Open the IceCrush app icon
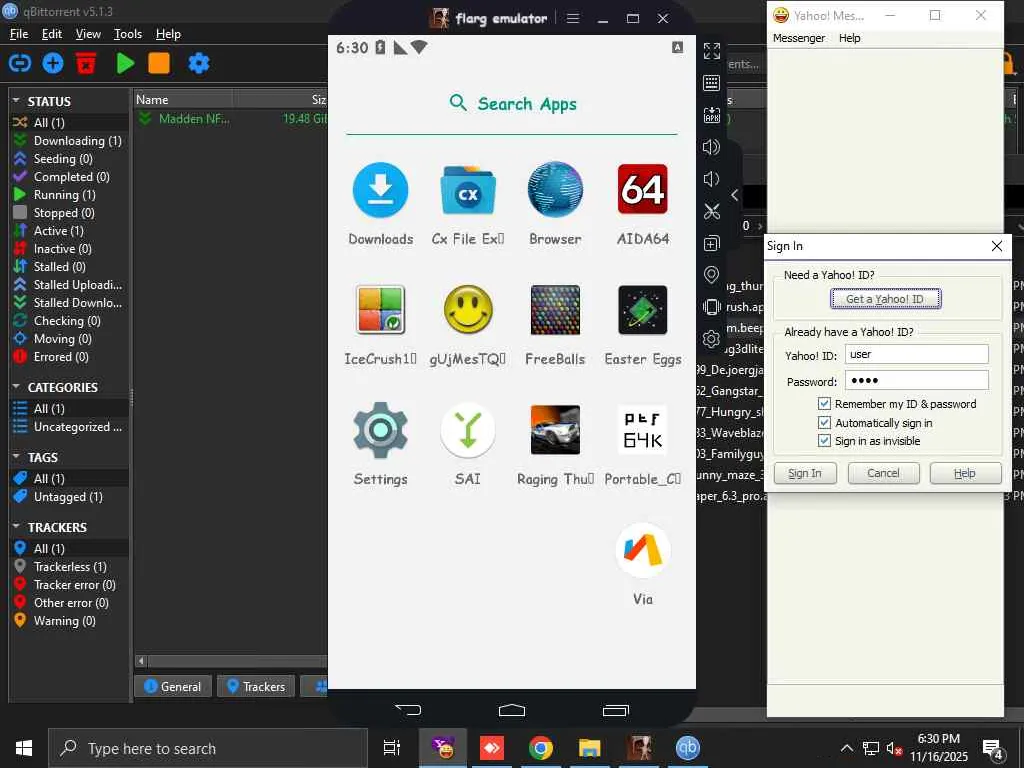The width and height of the screenshot is (1024, 768). pos(381,310)
